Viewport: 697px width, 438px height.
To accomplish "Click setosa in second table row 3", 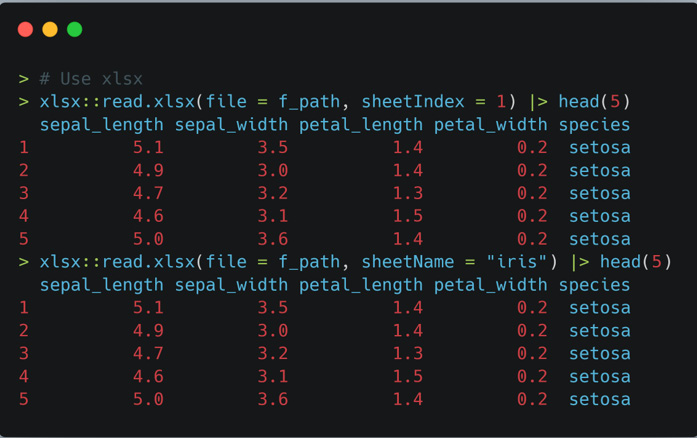I will [600, 354].
